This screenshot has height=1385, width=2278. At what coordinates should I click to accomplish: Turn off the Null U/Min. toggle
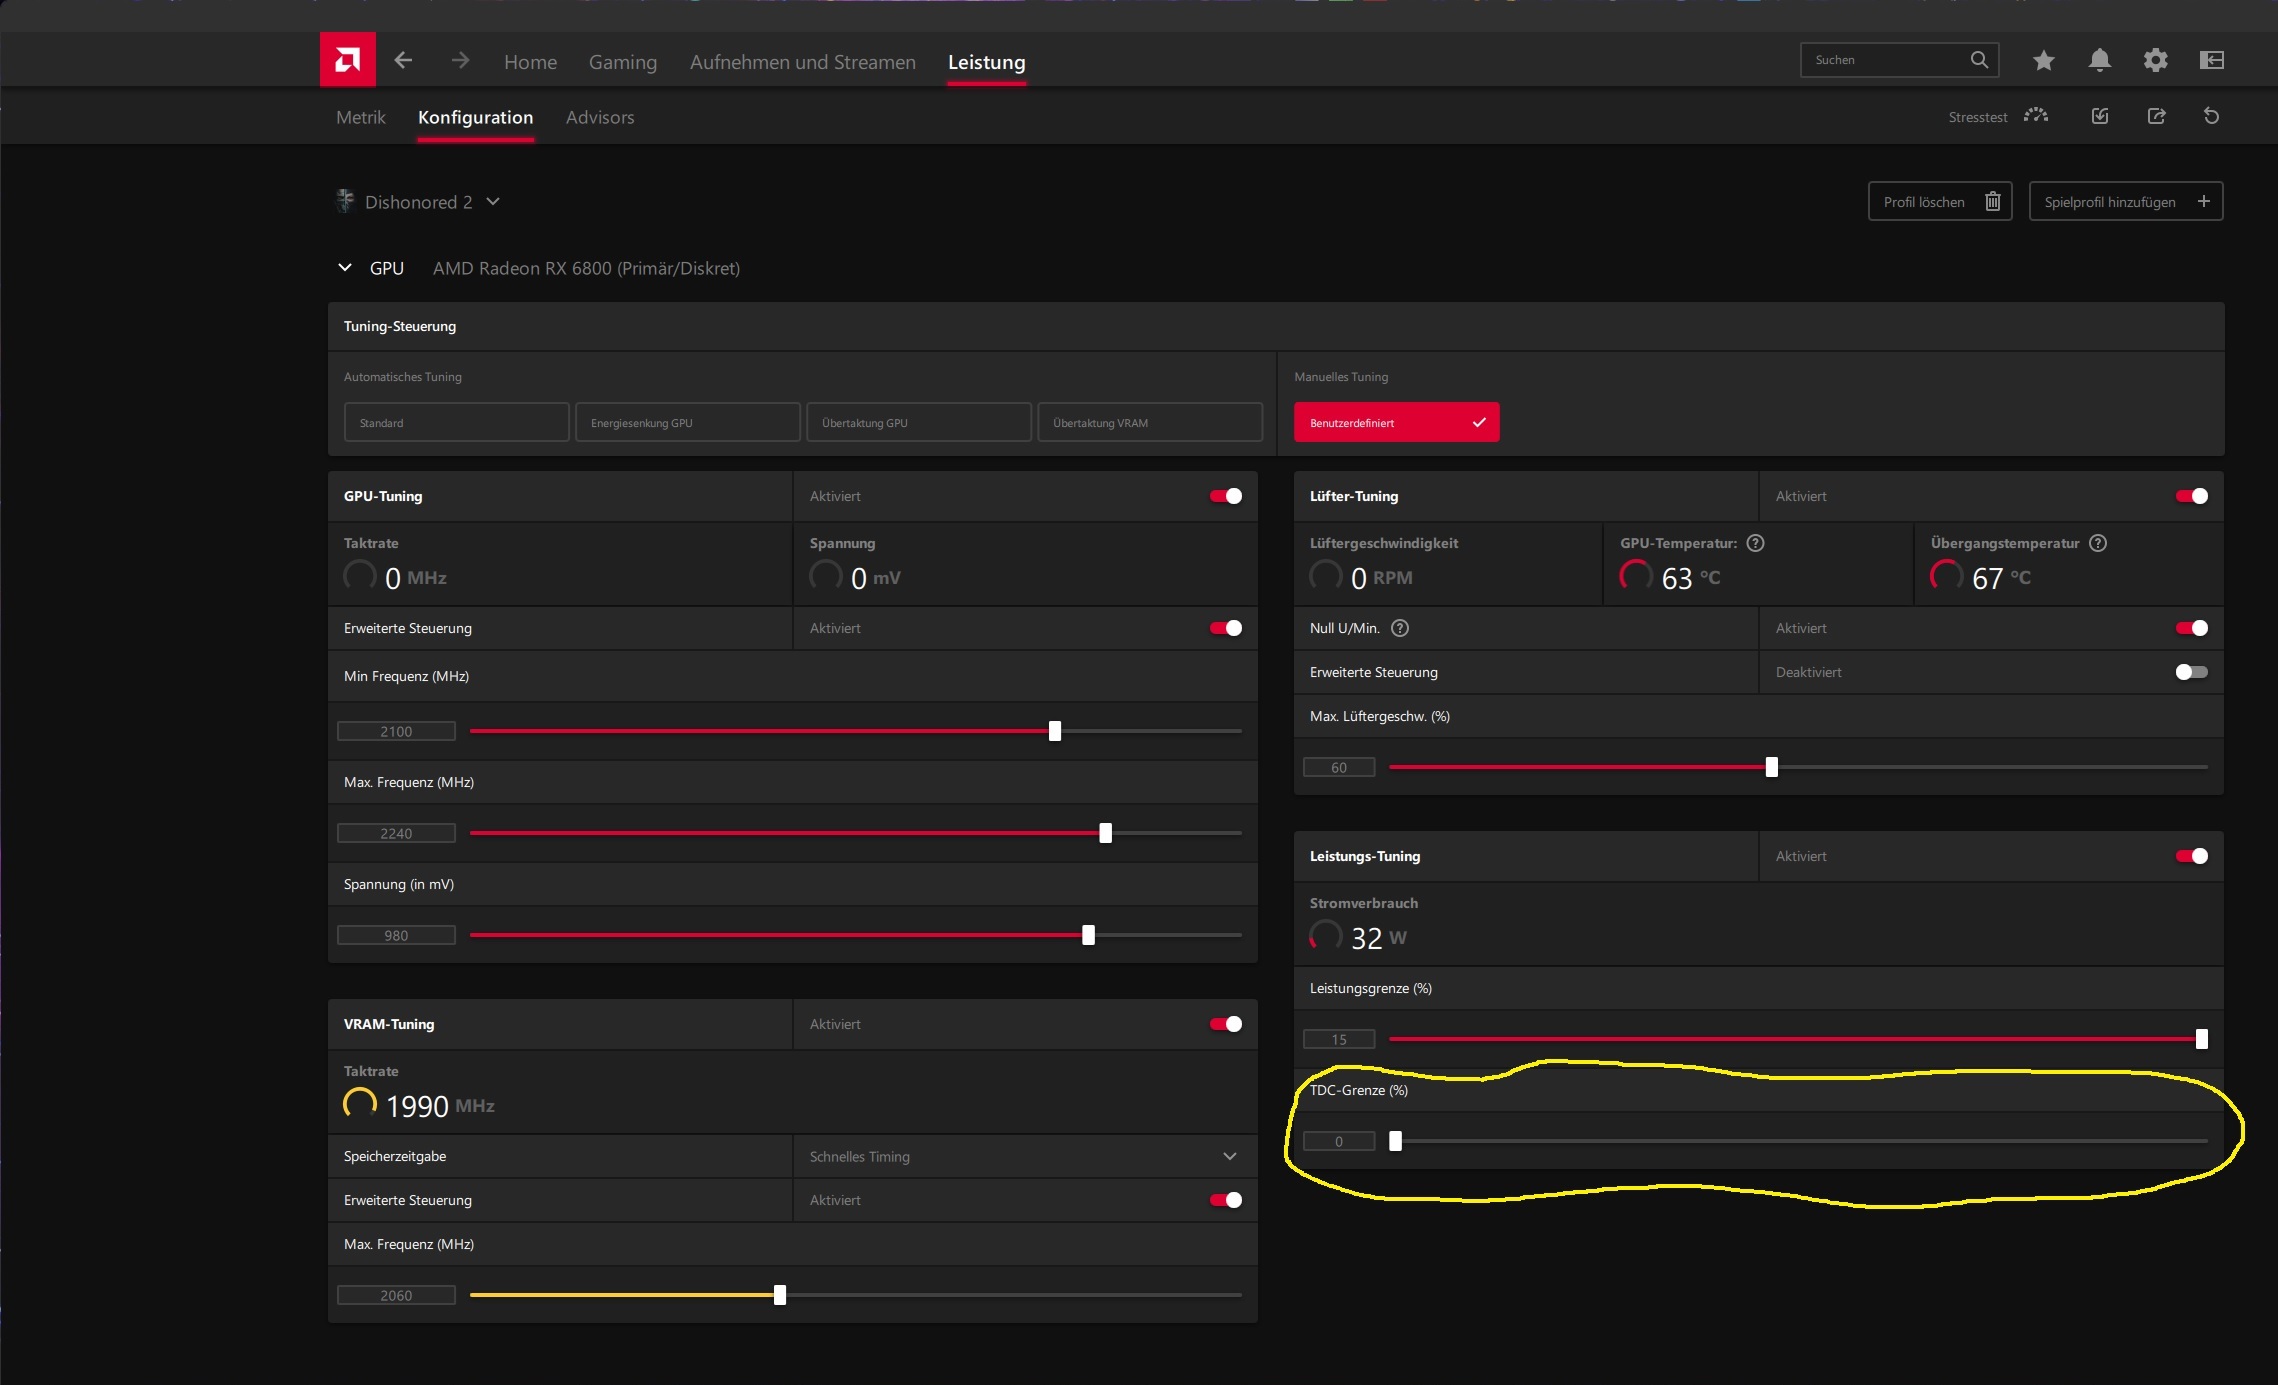pos(2191,628)
